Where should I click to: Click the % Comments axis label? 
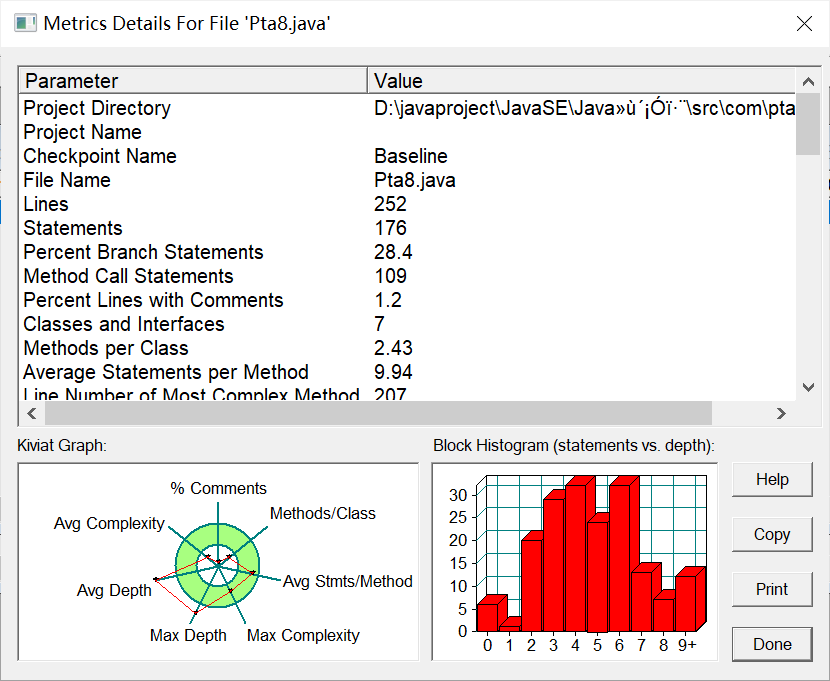218,488
